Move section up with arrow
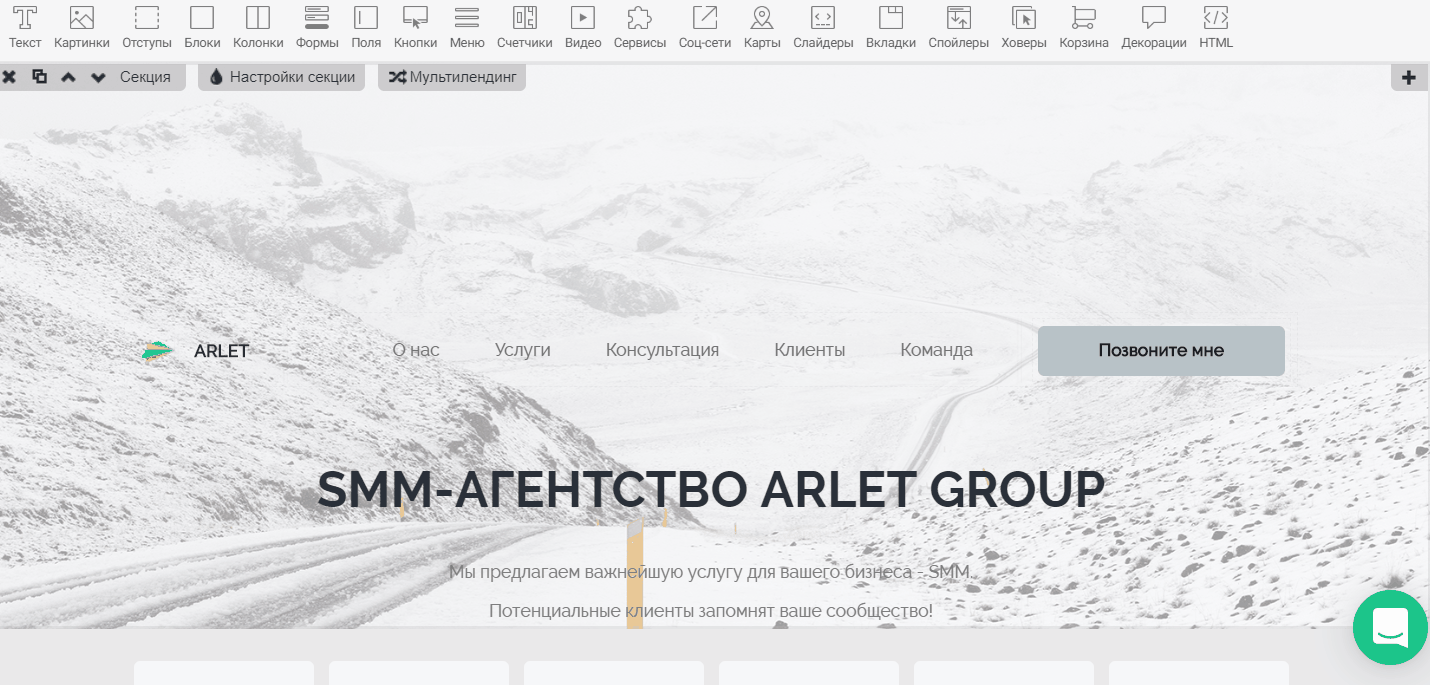The height and width of the screenshot is (685, 1430). click(68, 77)
